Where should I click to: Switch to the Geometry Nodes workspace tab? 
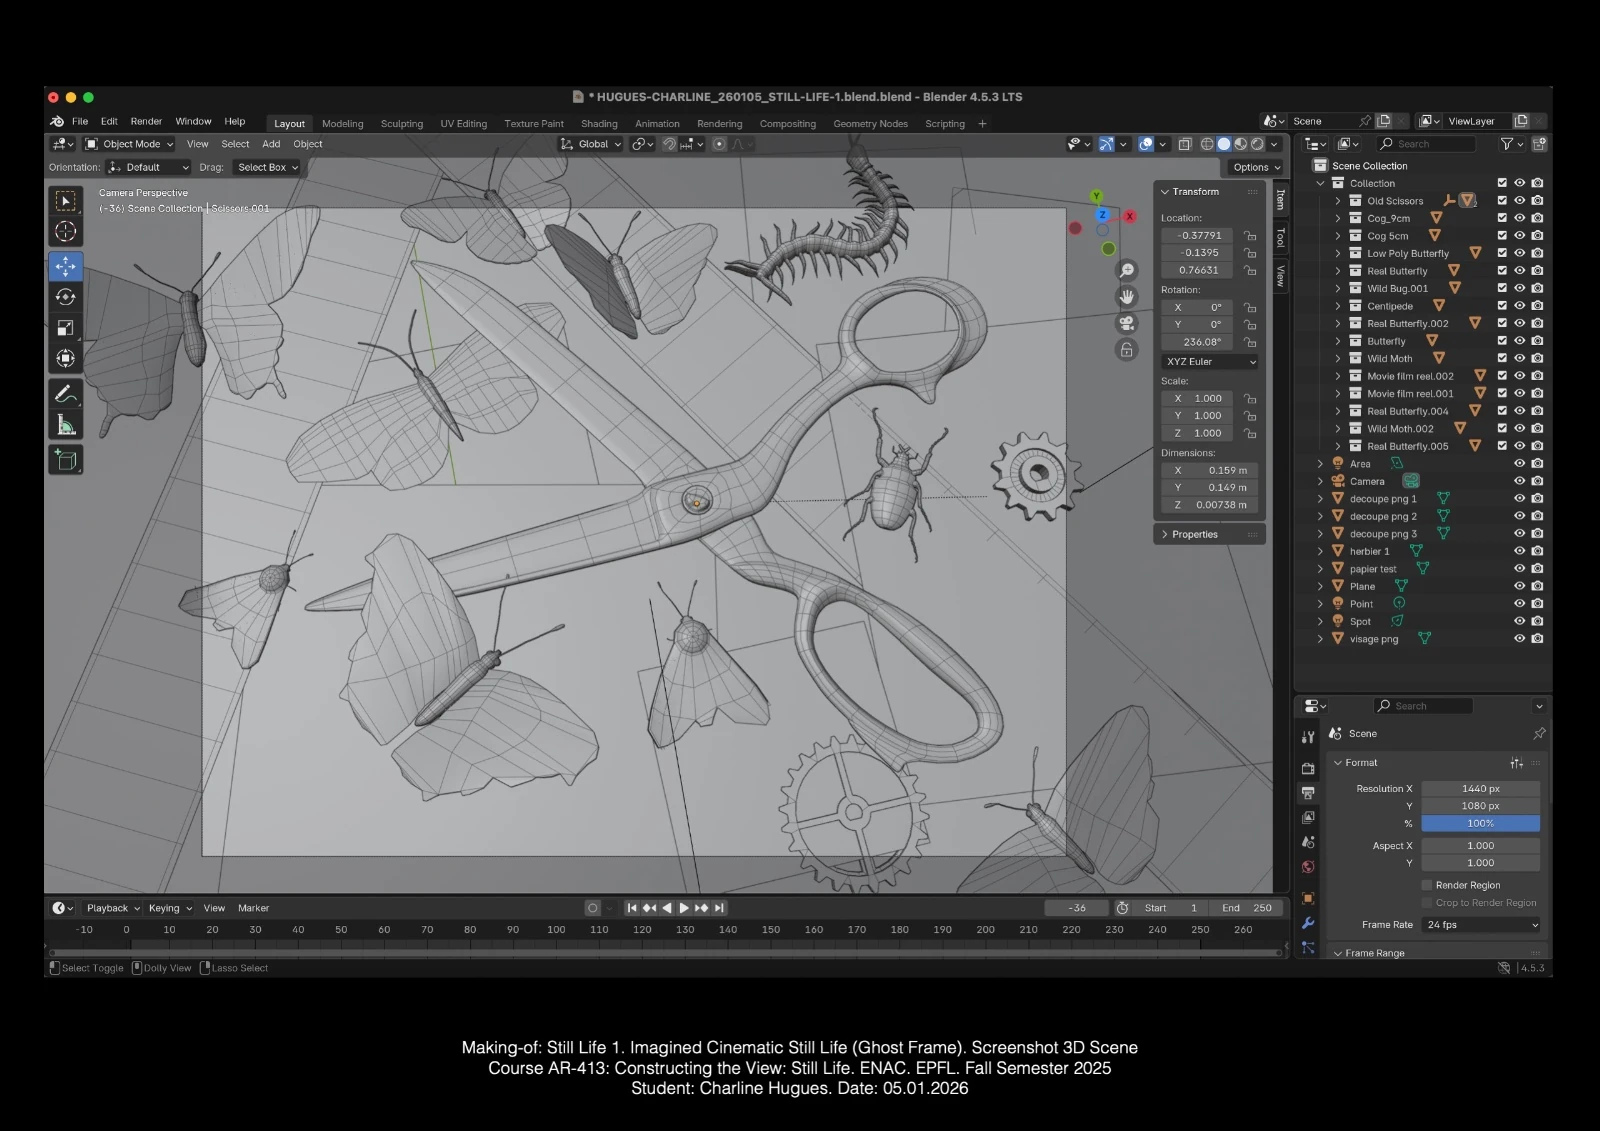(x=870, y=124)
